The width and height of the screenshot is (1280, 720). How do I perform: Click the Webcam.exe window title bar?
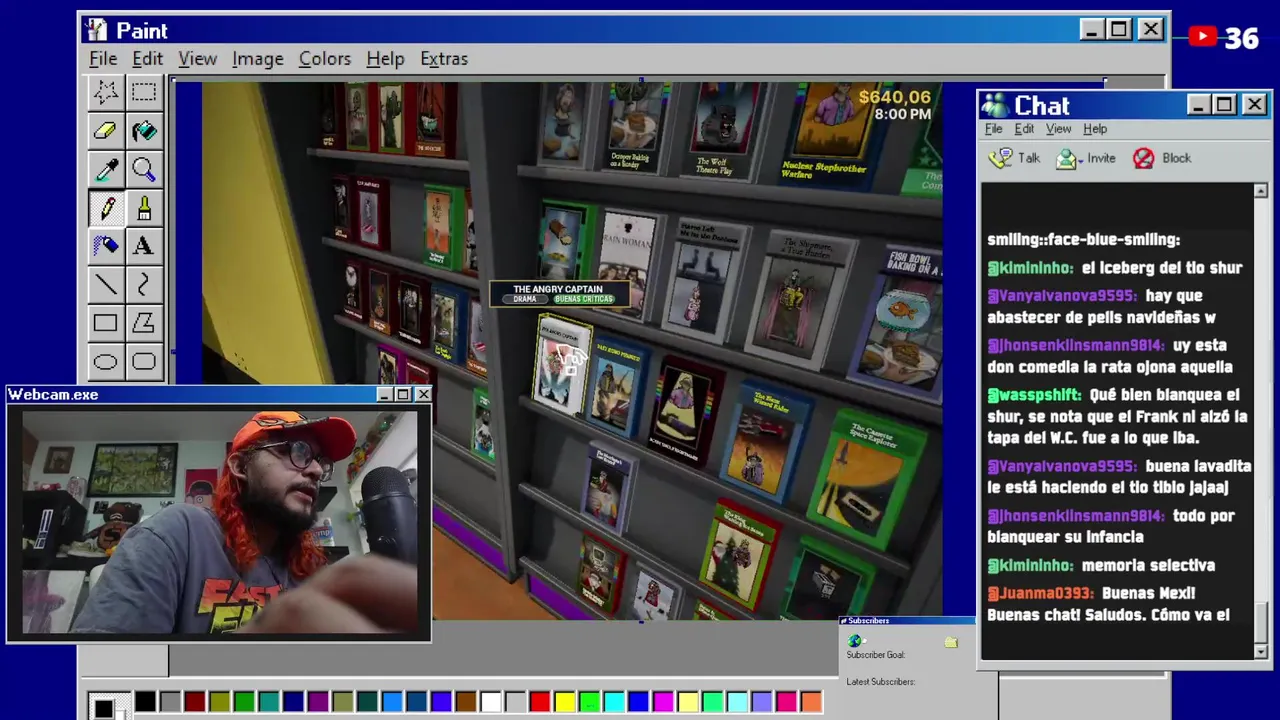(219, 395)
